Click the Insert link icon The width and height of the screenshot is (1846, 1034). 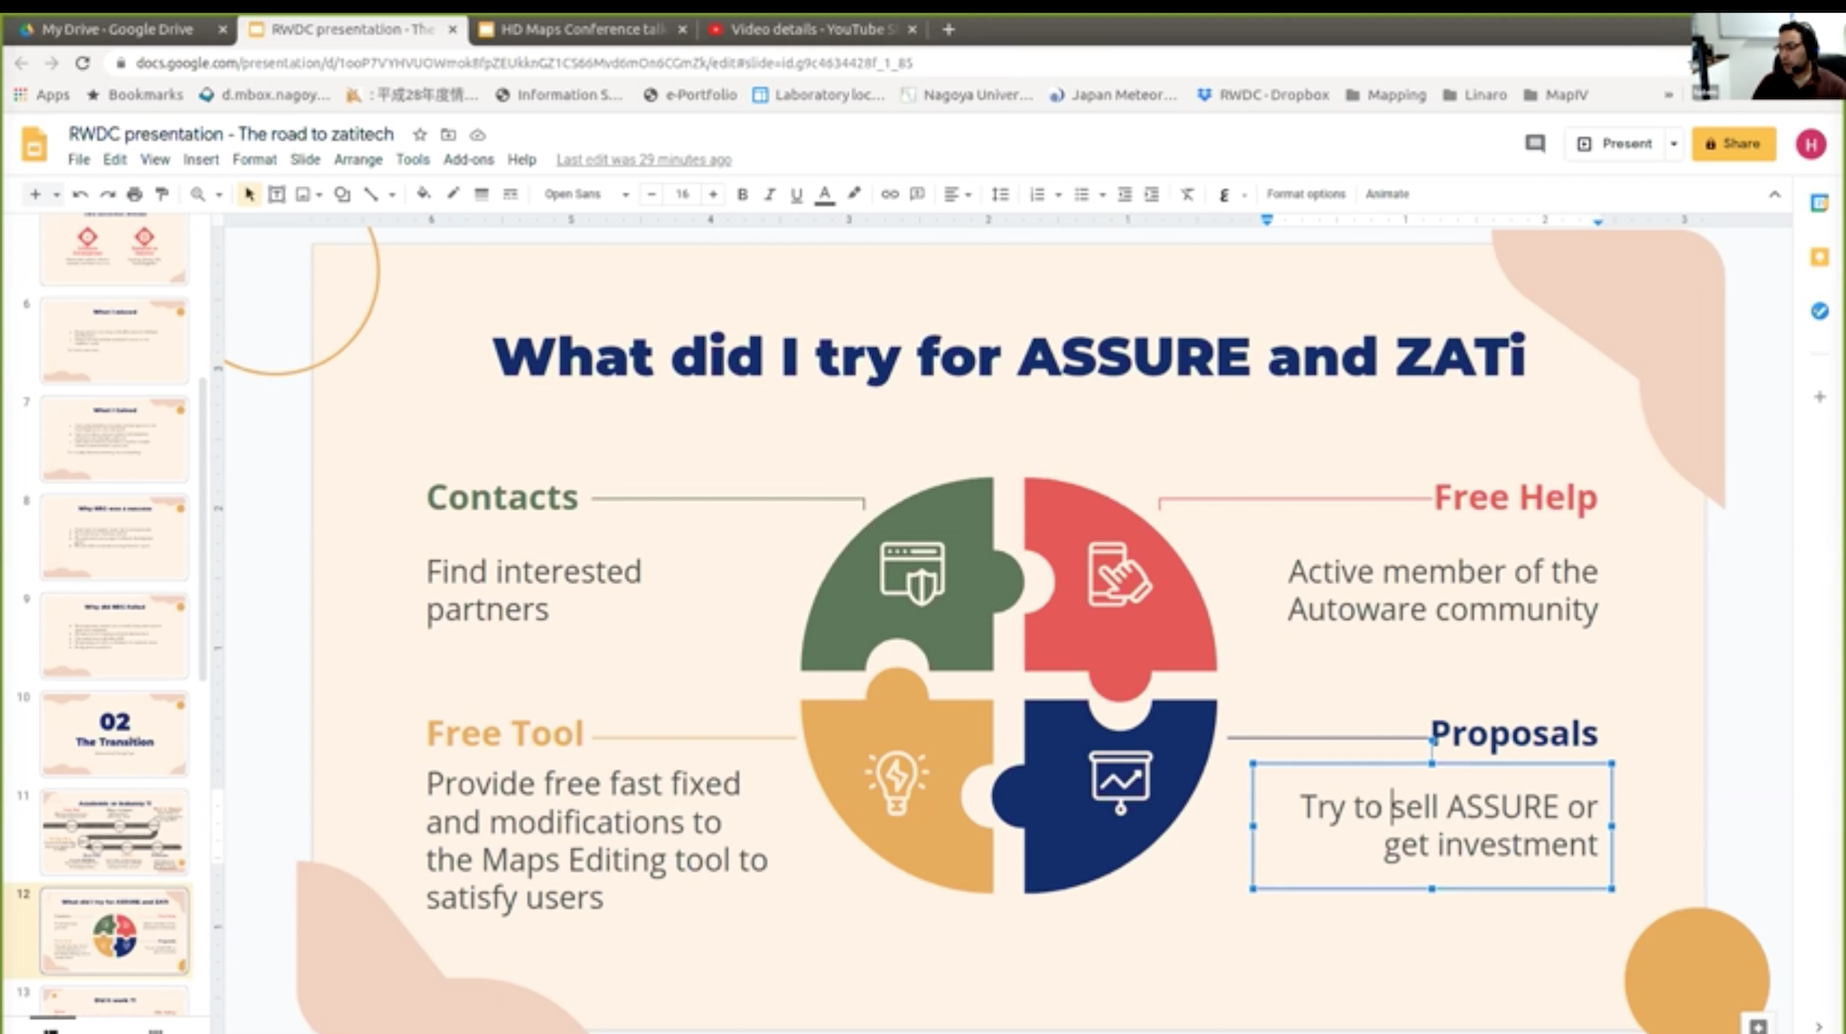889,194
